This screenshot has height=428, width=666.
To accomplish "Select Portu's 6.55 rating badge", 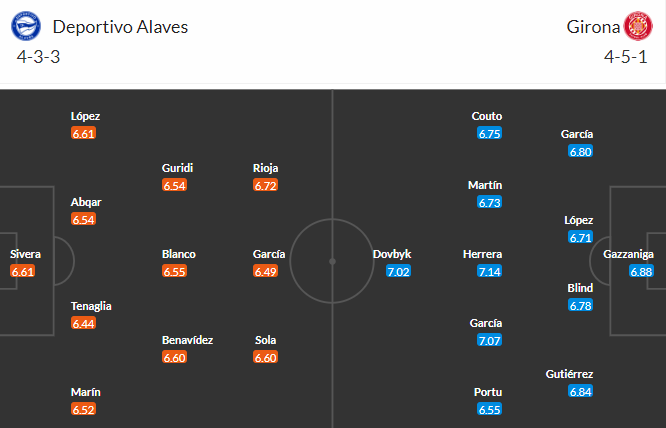I will 489,409.
